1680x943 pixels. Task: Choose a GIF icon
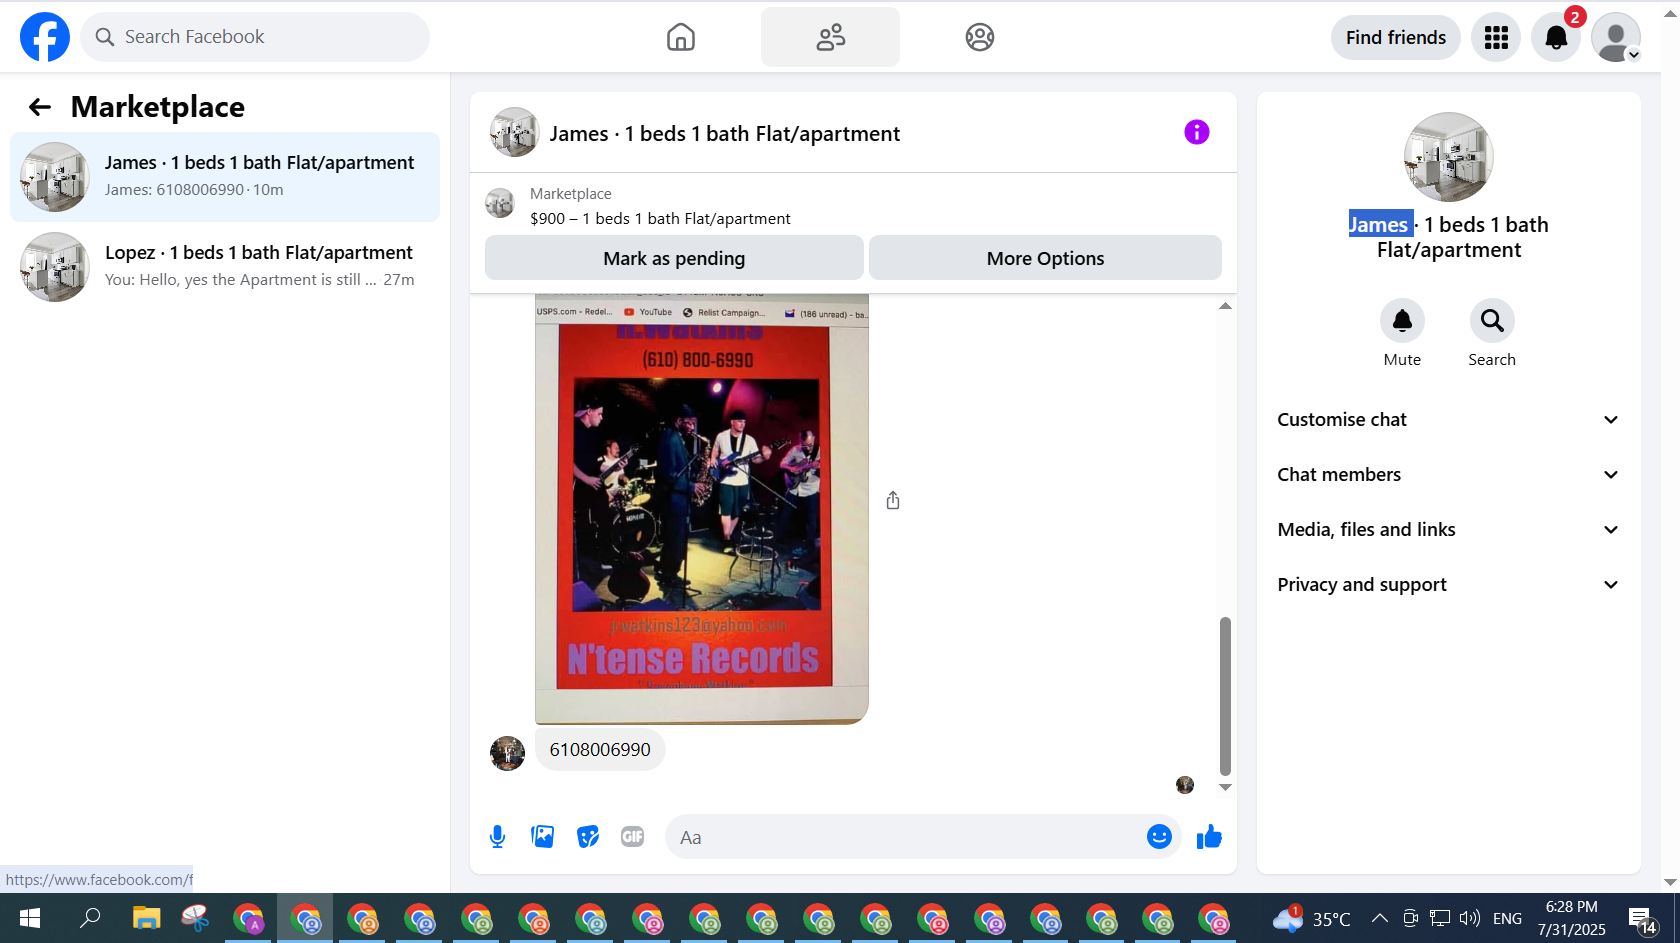click(x=633, y=837)
